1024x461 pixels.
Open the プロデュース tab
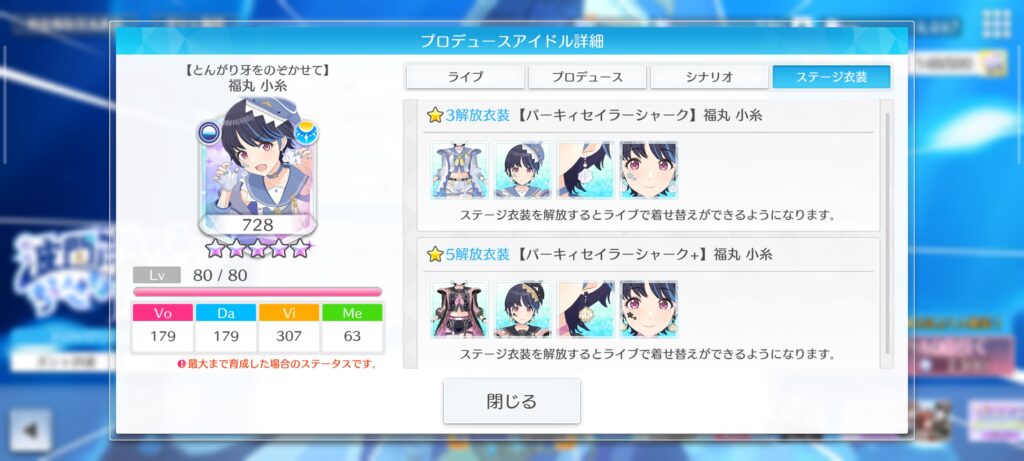tap(587, 77)
